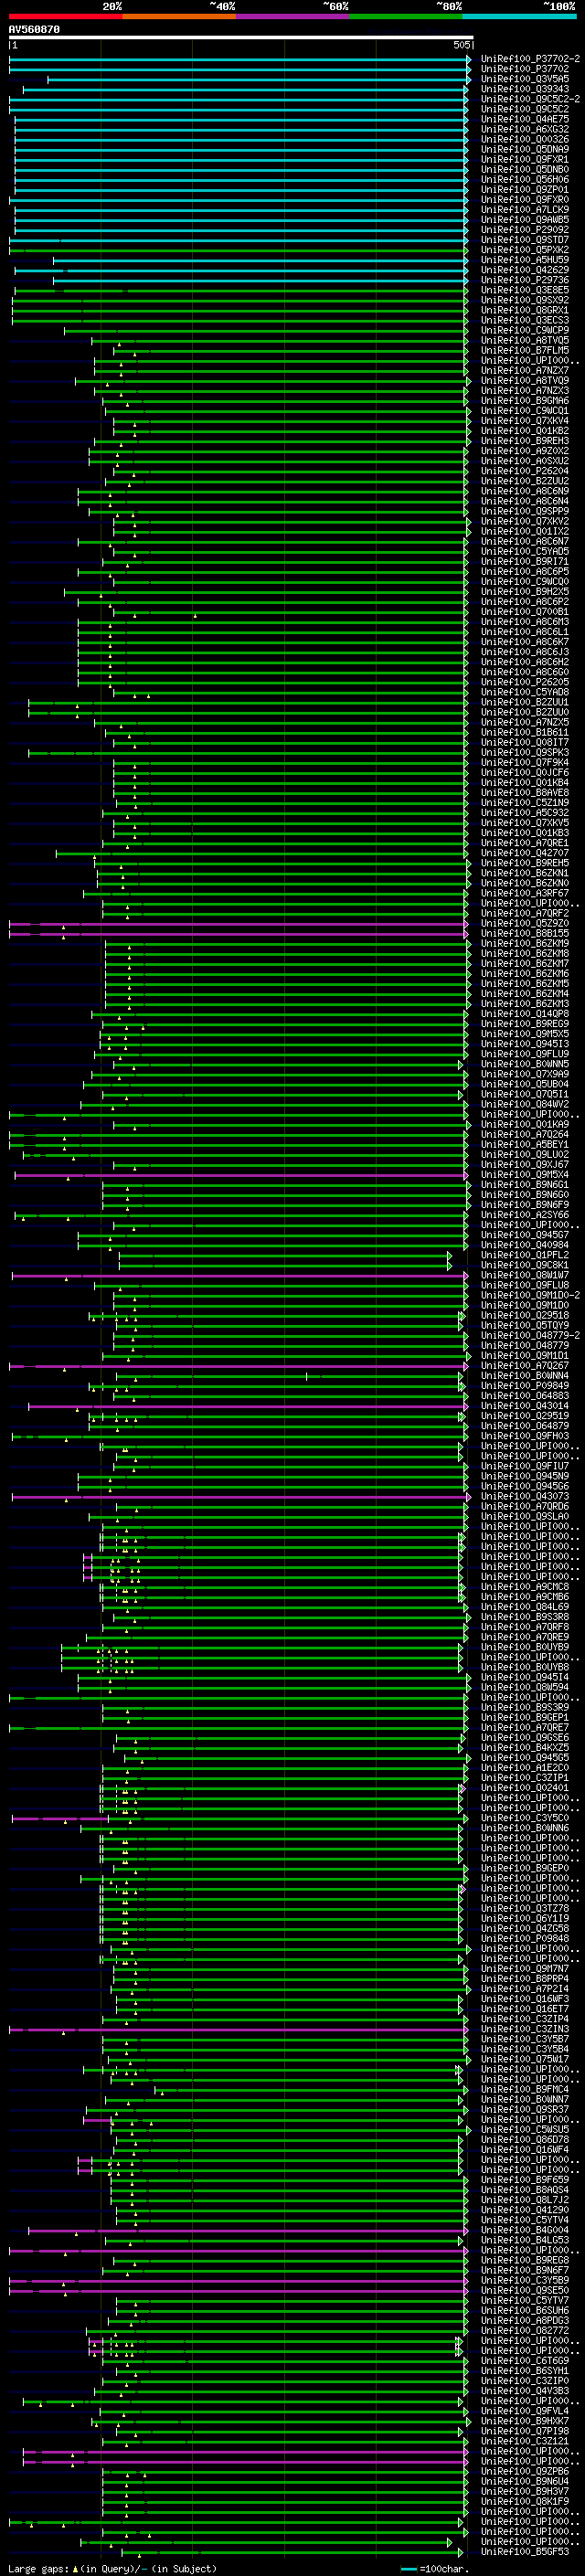585x2576 pixels.
Task: Select the UniRef100_Q42629 label
Action: [x=525, y=270]
